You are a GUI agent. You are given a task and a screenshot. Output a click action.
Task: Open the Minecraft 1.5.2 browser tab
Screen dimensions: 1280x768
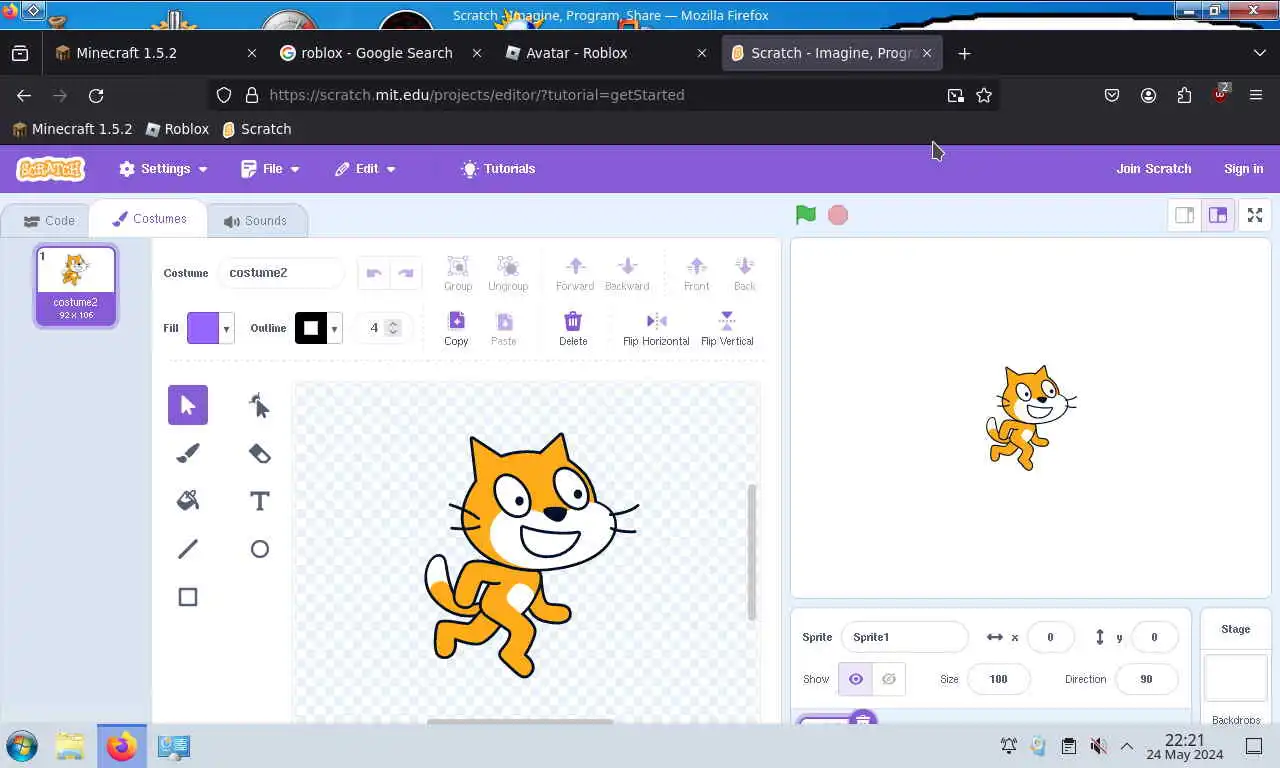pyautogui.click(x=155, y=53)
